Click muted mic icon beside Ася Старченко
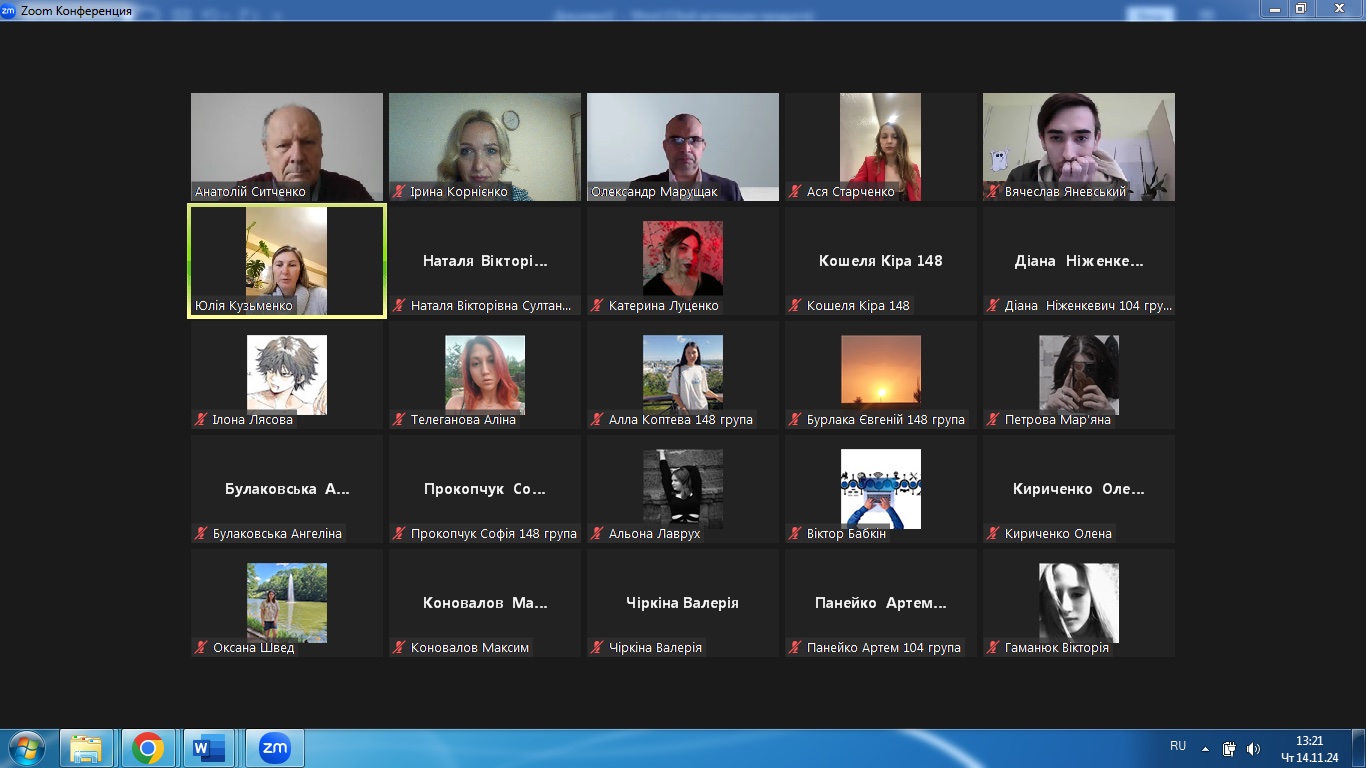Viewport: 1366px width, 768px height. tap(795, 192)
